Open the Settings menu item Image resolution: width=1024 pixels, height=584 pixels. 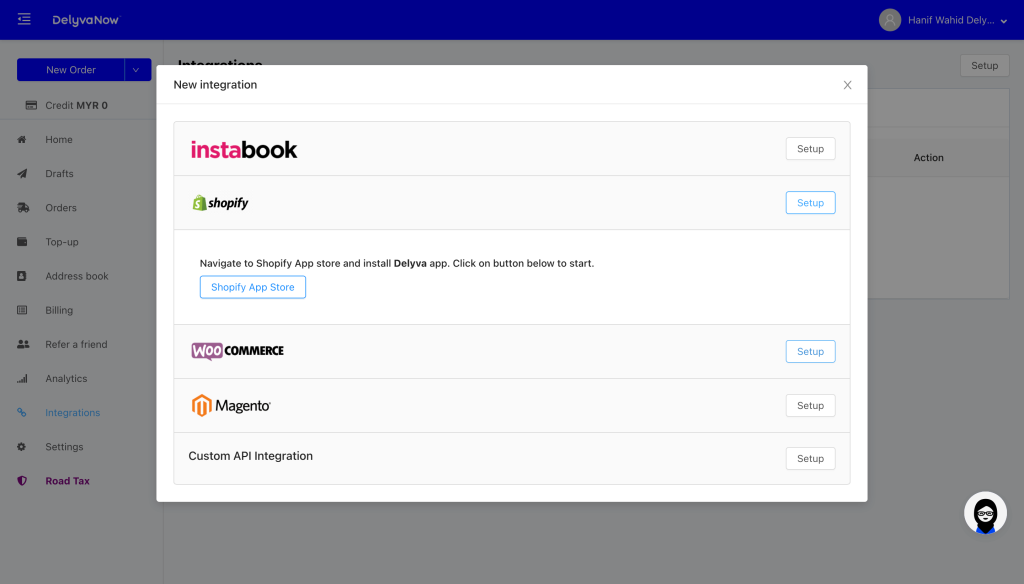coord(64,447)
